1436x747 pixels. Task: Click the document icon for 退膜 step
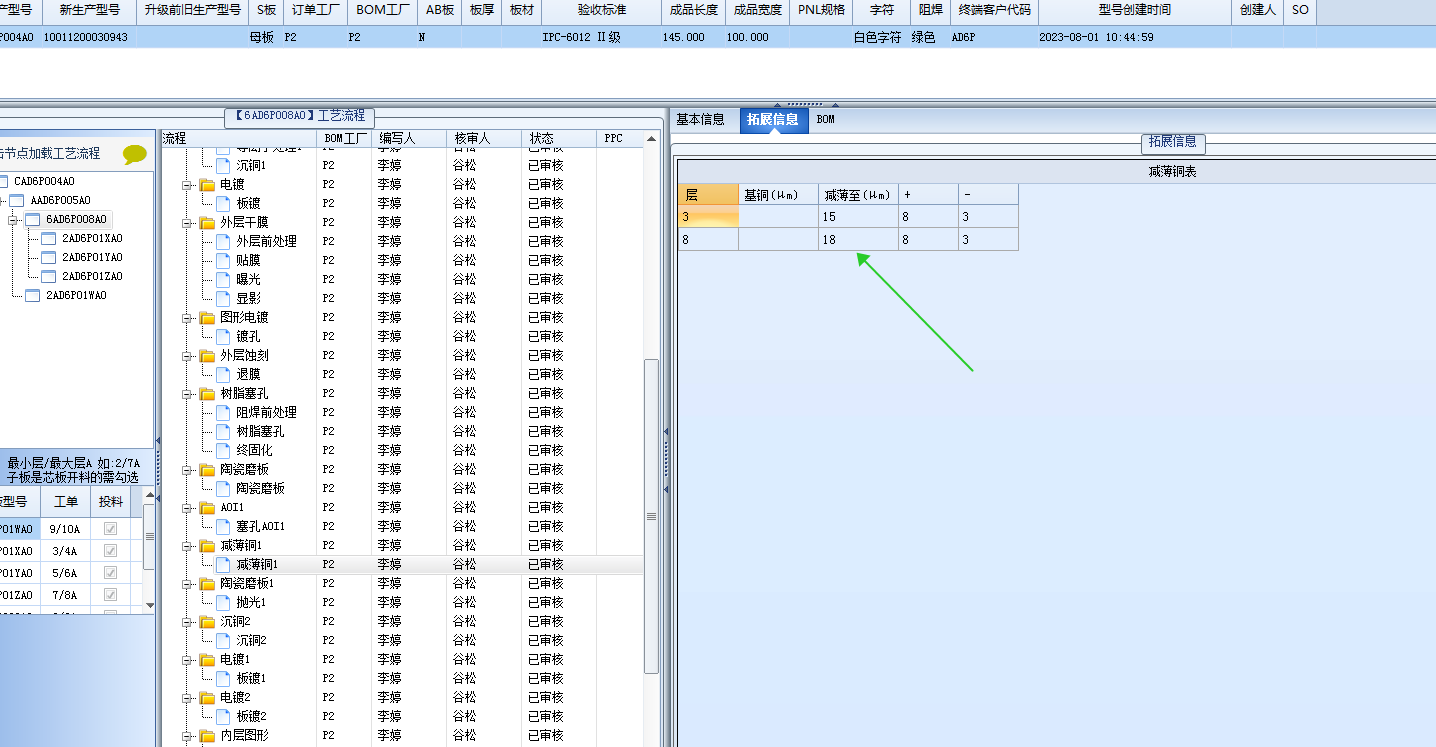pyautogui.click(x=223, y=374)
